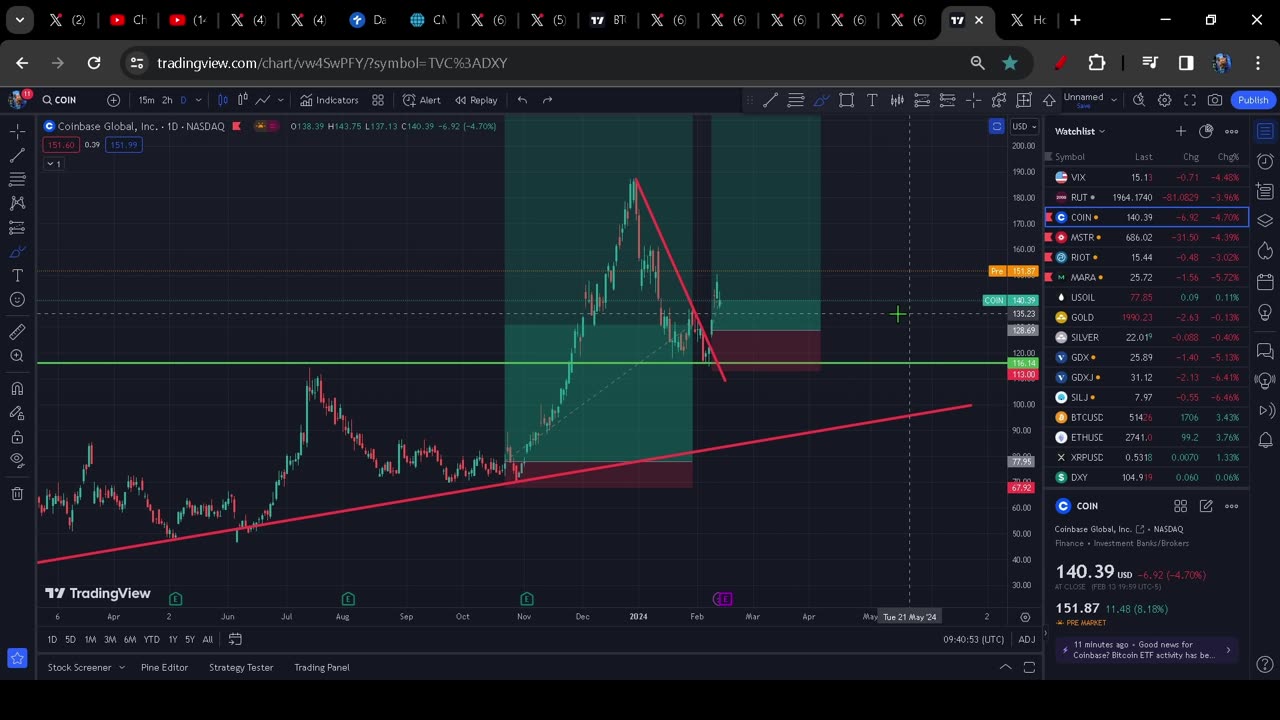Expand the Watchlist dropdown
Screen dimensions: 1280x720
click(1080, 131)
